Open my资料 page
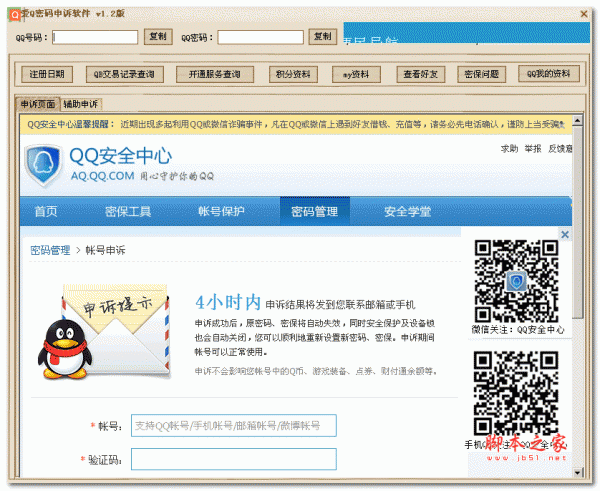This screenshot has height=491, width=600. [356, 74]
